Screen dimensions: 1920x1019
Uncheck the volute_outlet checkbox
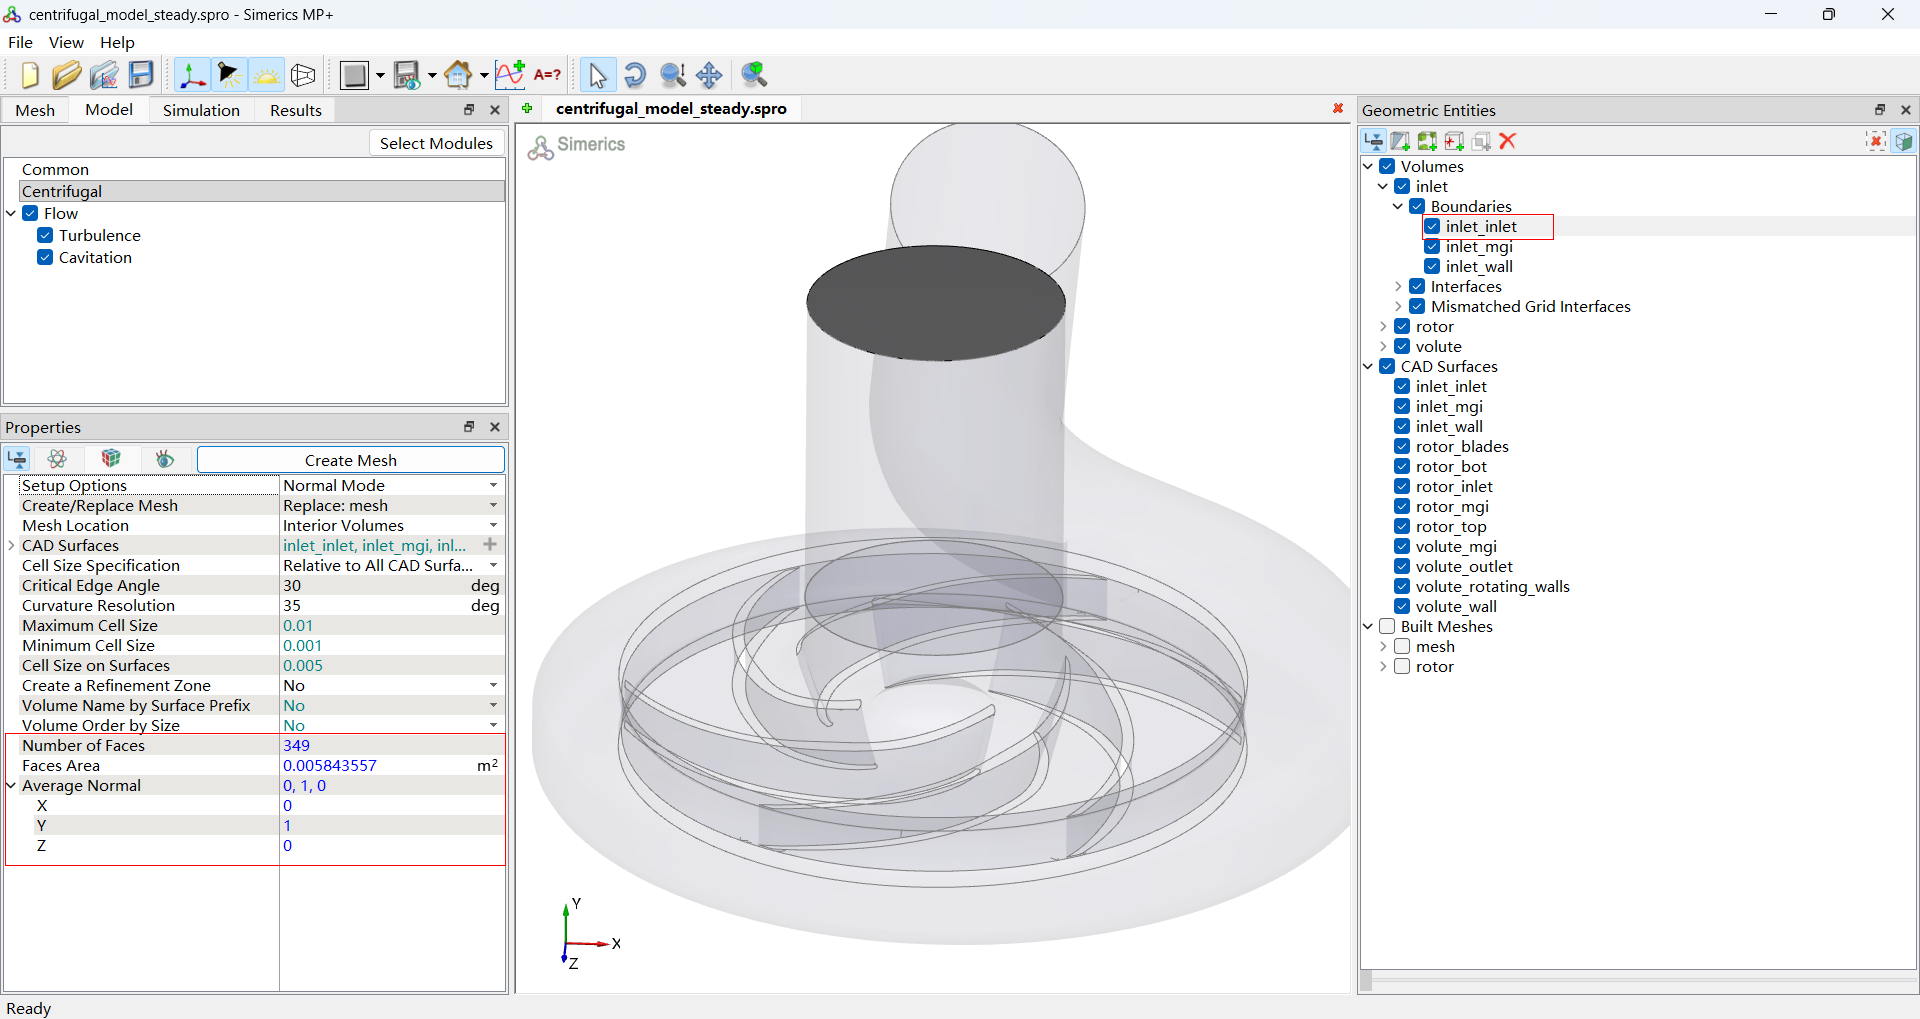(x=1402, y=567)
